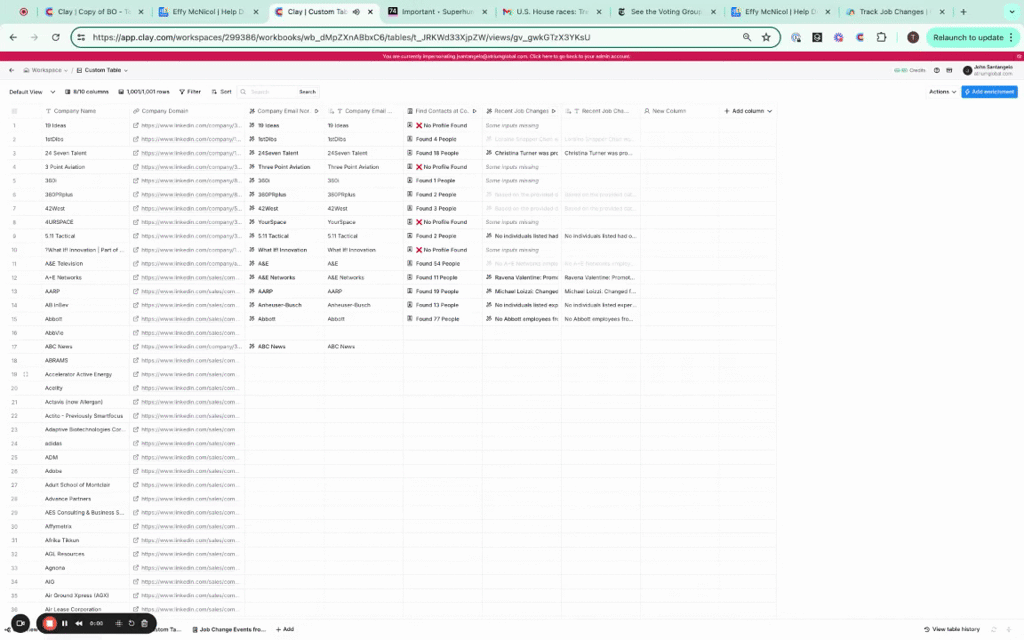The height and width of the screenshot is (640, 1024).
Task: Click Relaunch to update button
Action: 971,37
